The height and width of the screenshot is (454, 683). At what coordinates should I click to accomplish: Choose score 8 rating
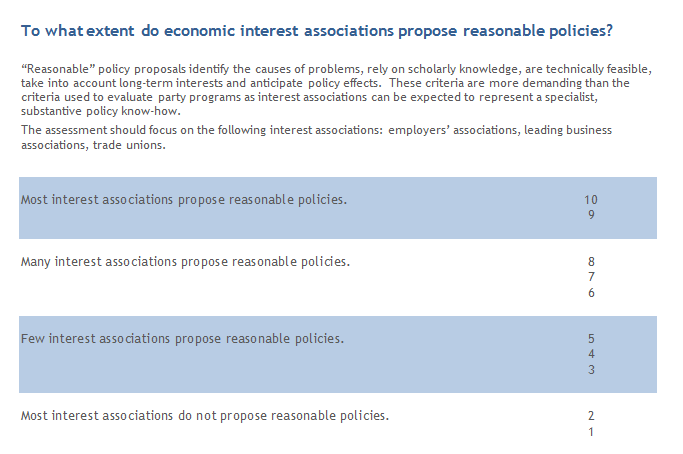pos(591,261)
